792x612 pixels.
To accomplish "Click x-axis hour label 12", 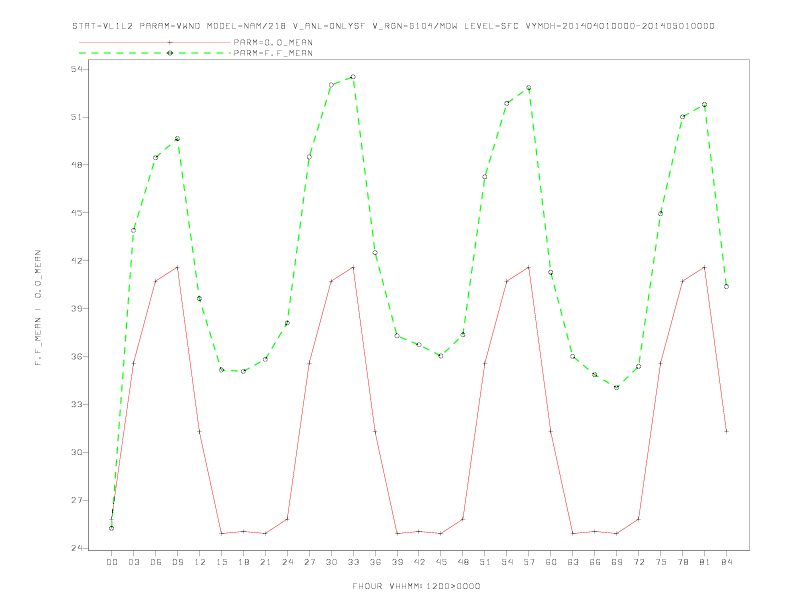I will point(200,562).
